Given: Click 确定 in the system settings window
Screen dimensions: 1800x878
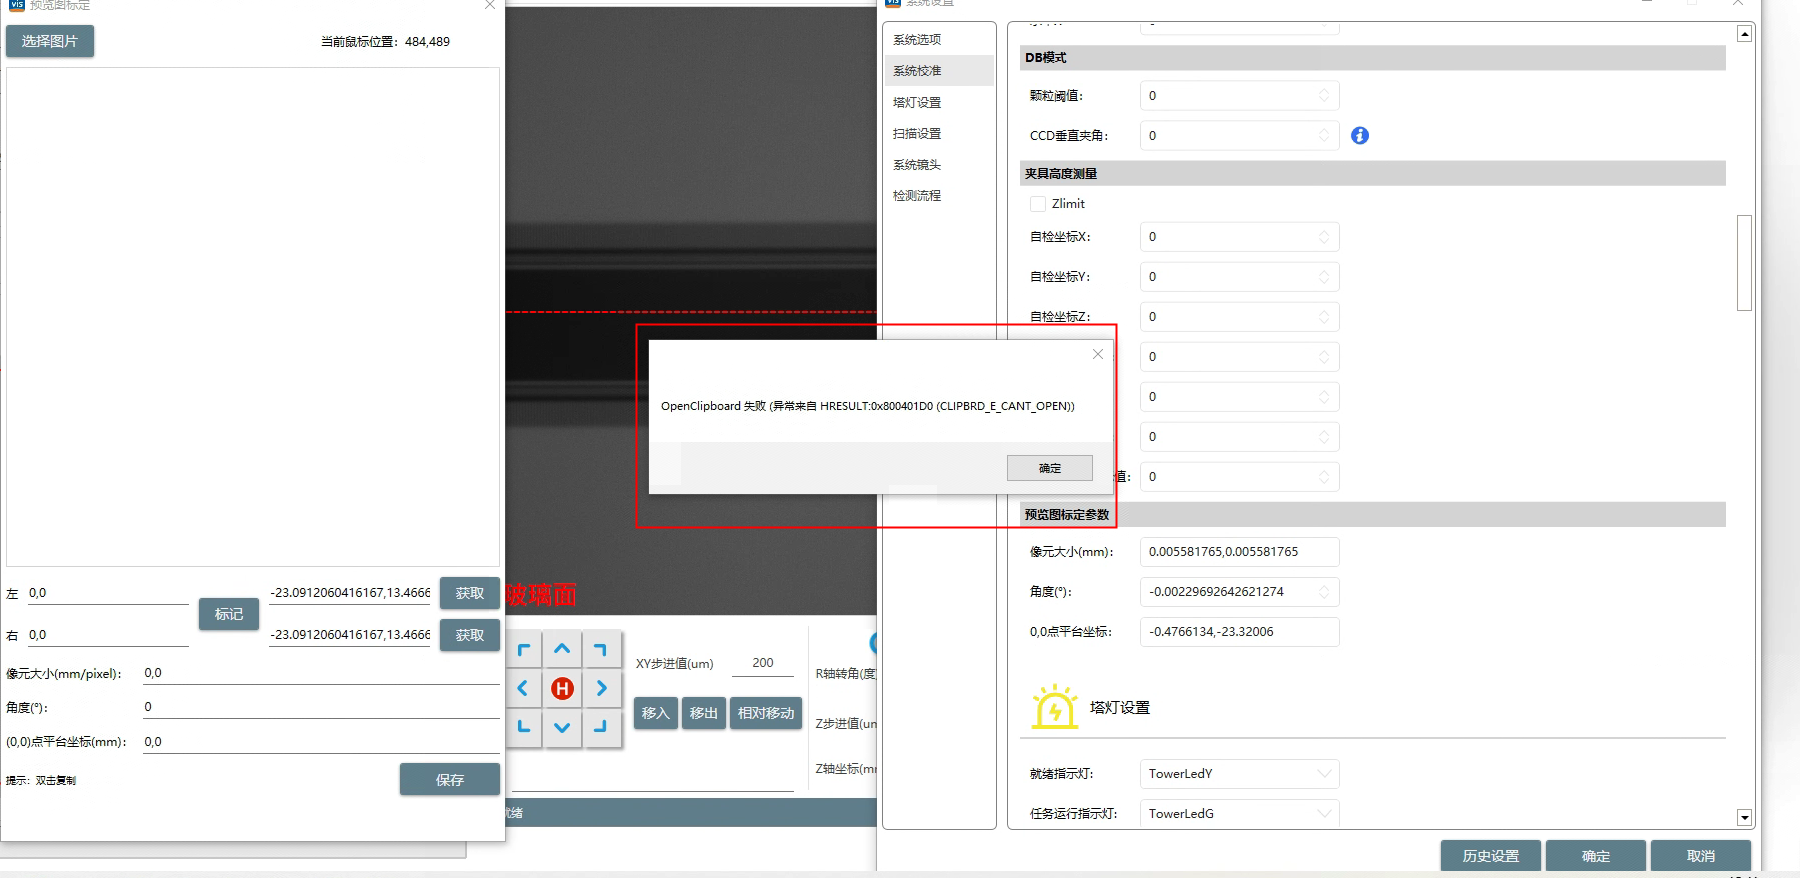Looking at the screenshot, I should click(1596, 856).
